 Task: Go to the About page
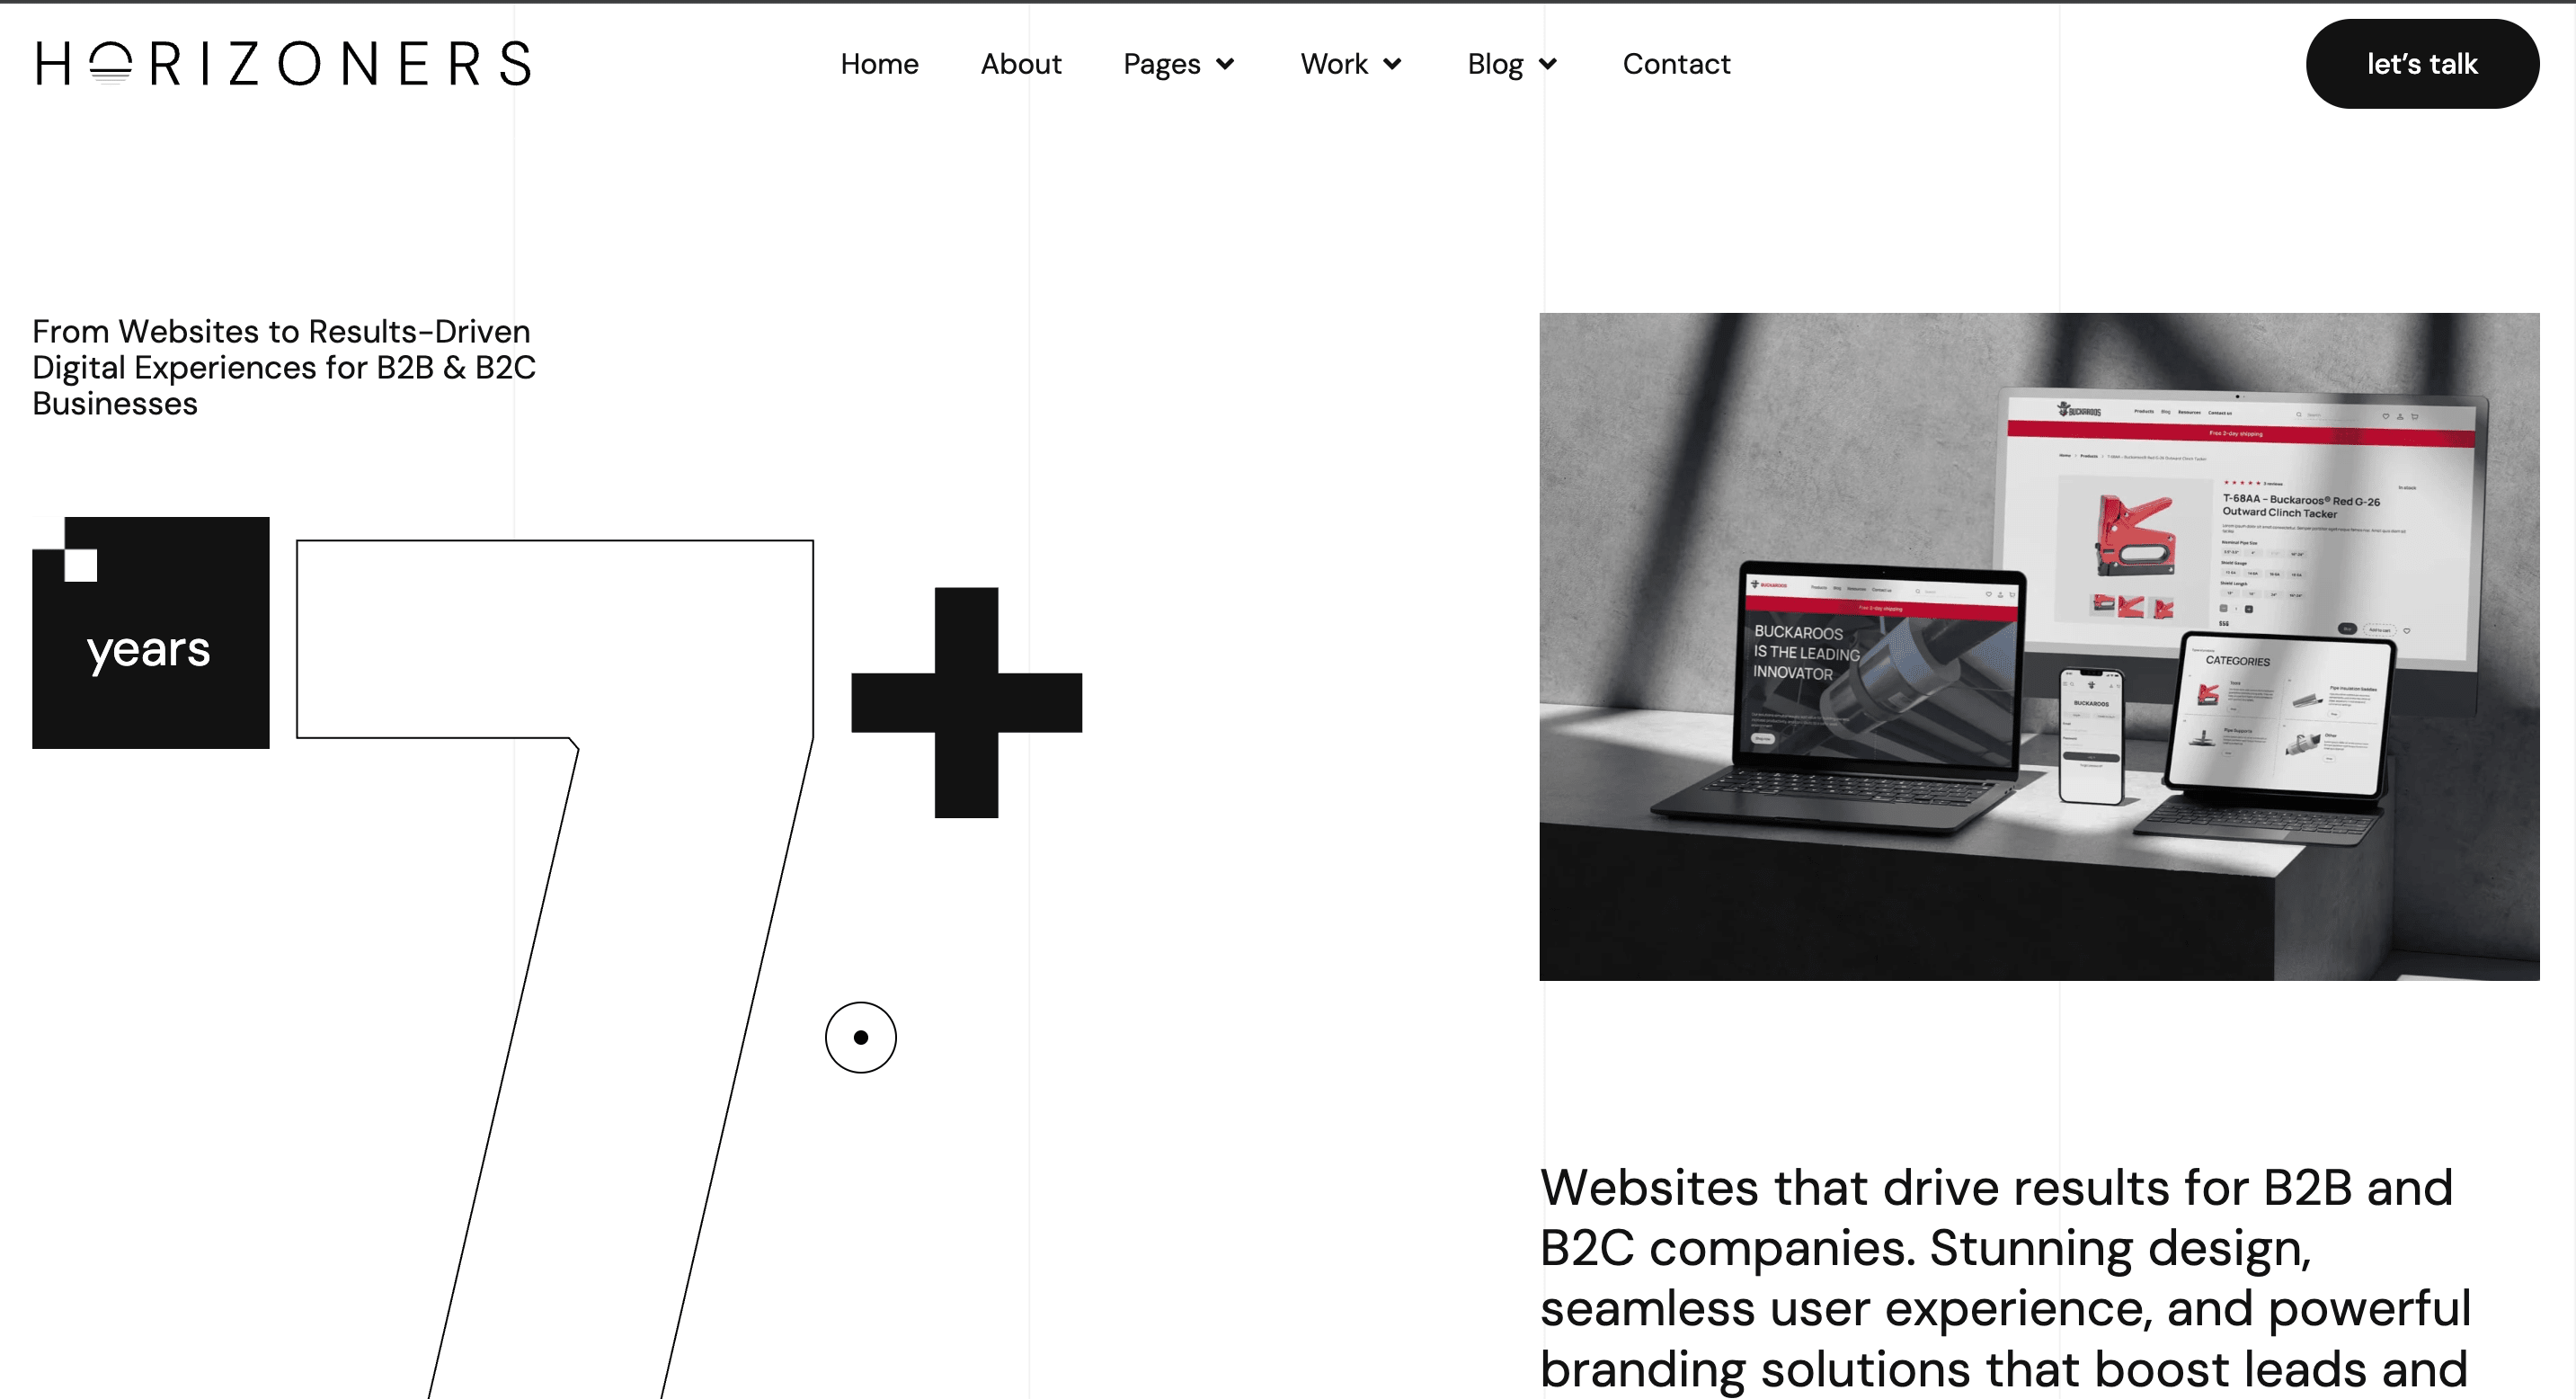pos(1020,64)
